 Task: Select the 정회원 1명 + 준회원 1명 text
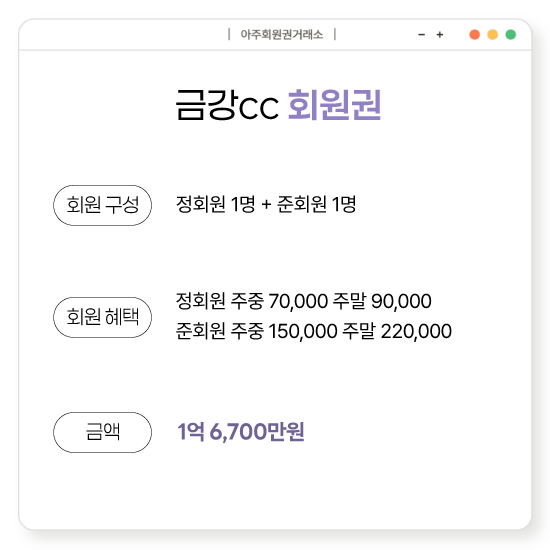(x=266, y=204)
